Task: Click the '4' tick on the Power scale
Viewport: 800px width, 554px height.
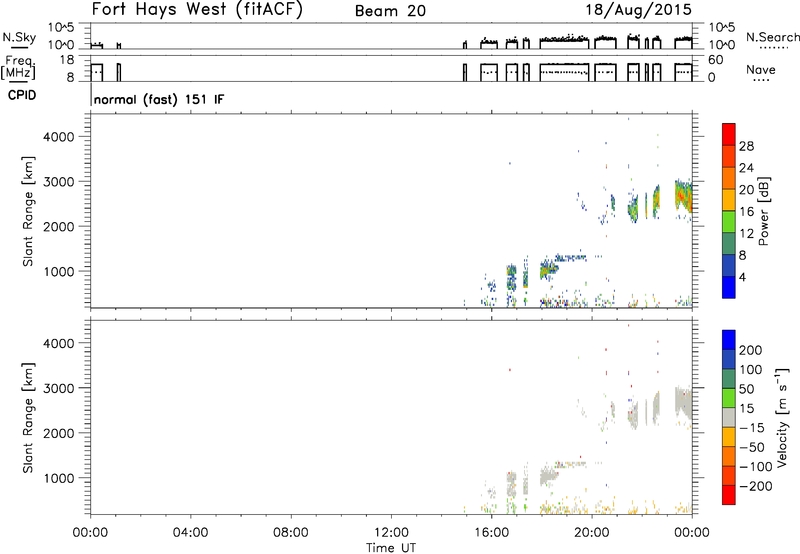Action: 742,277
